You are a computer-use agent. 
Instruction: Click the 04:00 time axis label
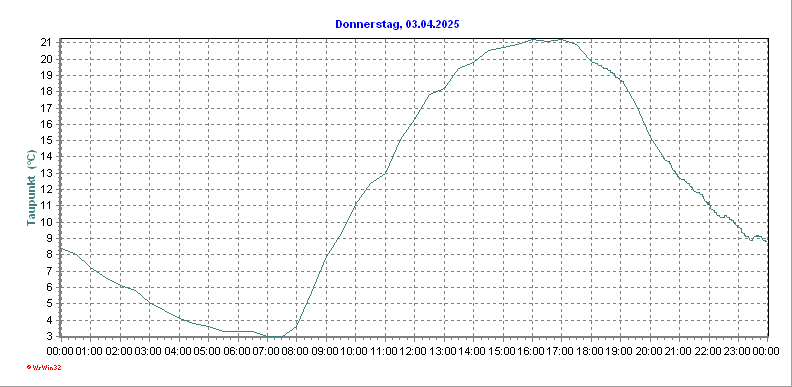tap(179, 351)
